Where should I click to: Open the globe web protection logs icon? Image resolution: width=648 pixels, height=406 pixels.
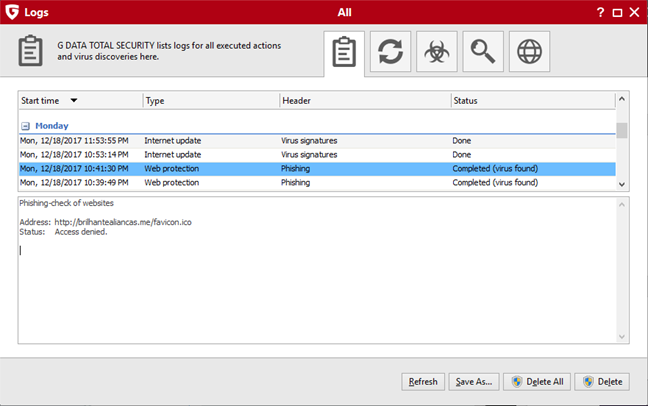(529, 52)
